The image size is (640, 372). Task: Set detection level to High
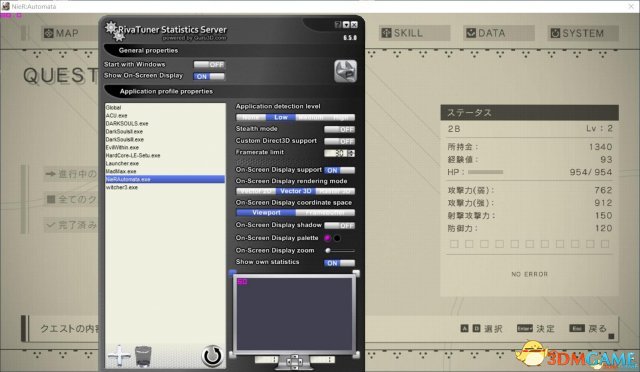[340, 117]
